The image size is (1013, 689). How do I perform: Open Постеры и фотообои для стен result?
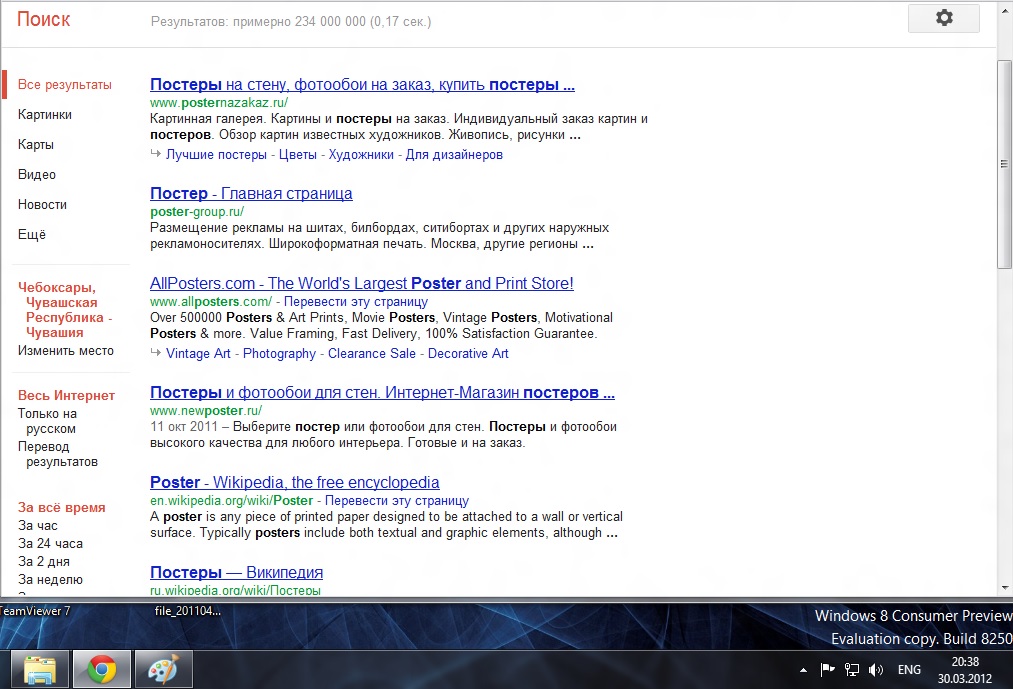(382, 392)
